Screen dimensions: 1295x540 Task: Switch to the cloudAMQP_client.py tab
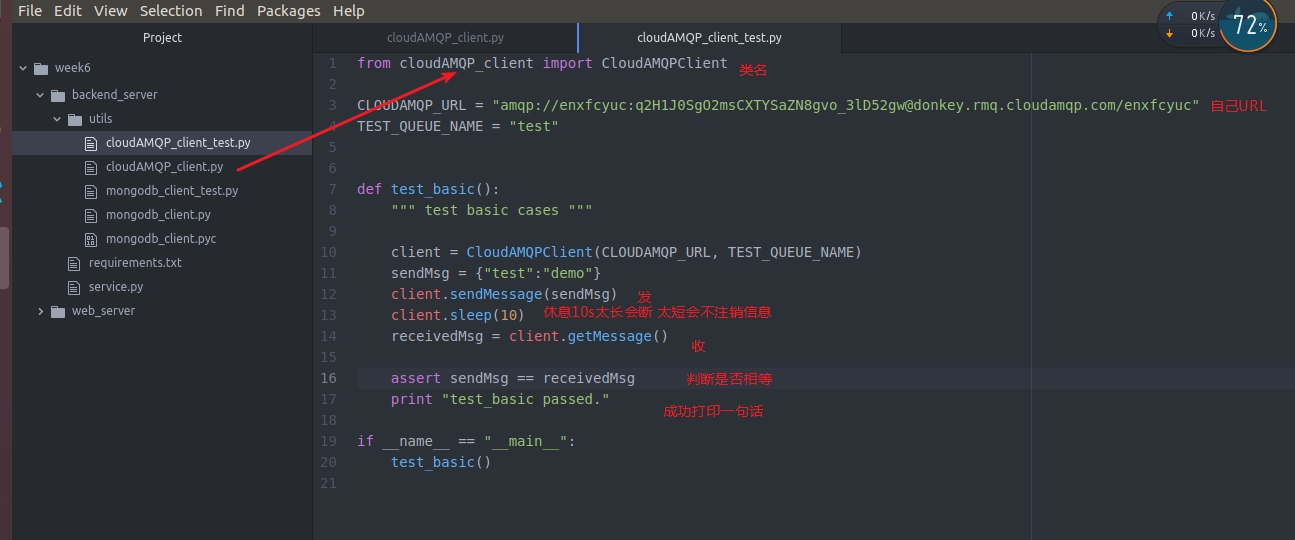pyautogui.click(x=445, y=38)
